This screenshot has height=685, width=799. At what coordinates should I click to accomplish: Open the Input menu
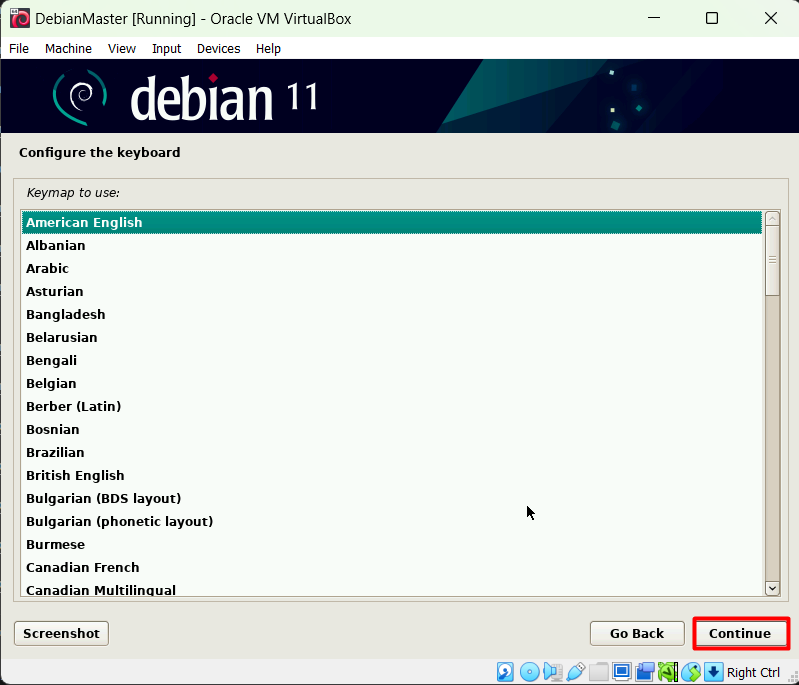[167, 48]
